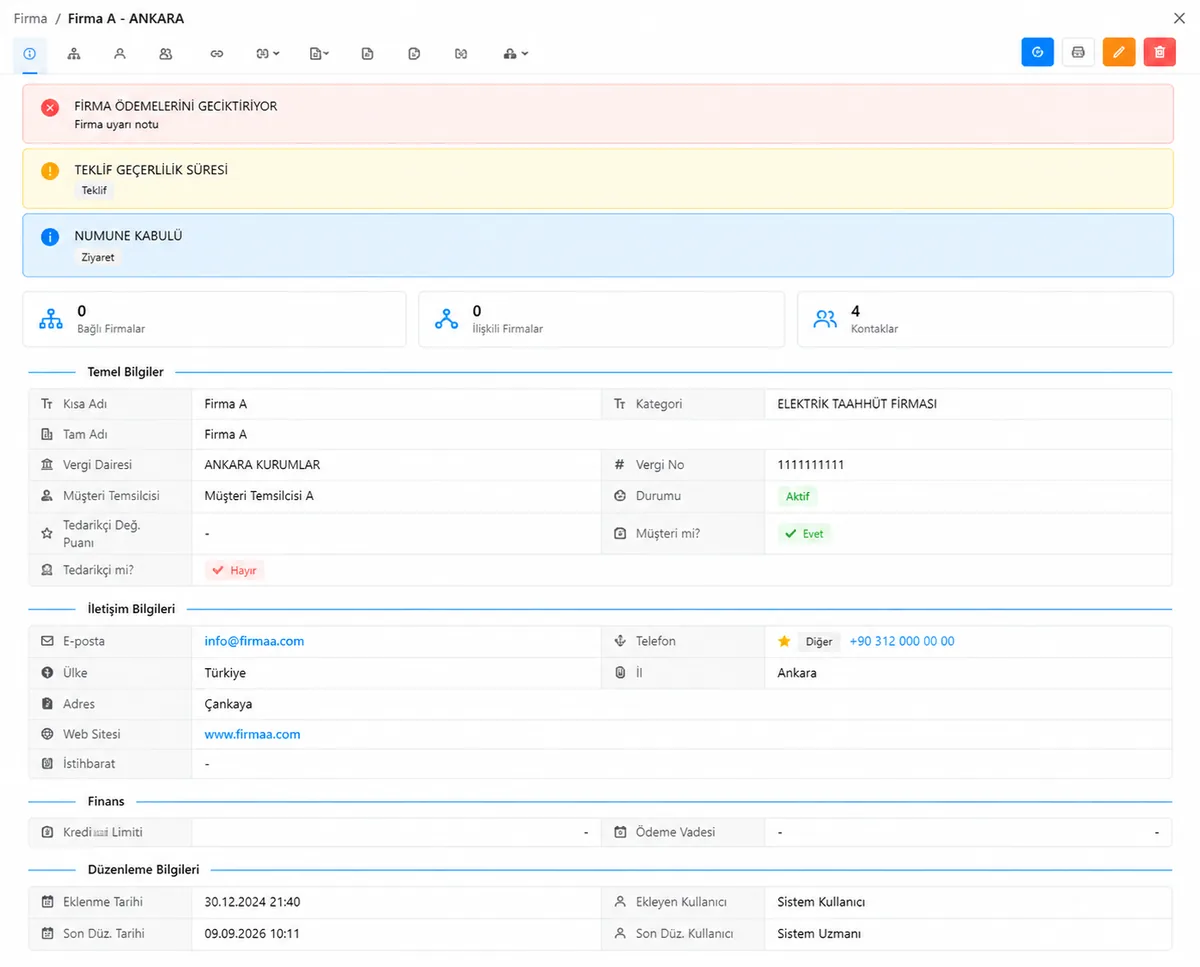The height and width of the screenshot is (967, 1200).
Task: Print the company record with the printer button
Action: [1078, 52]
